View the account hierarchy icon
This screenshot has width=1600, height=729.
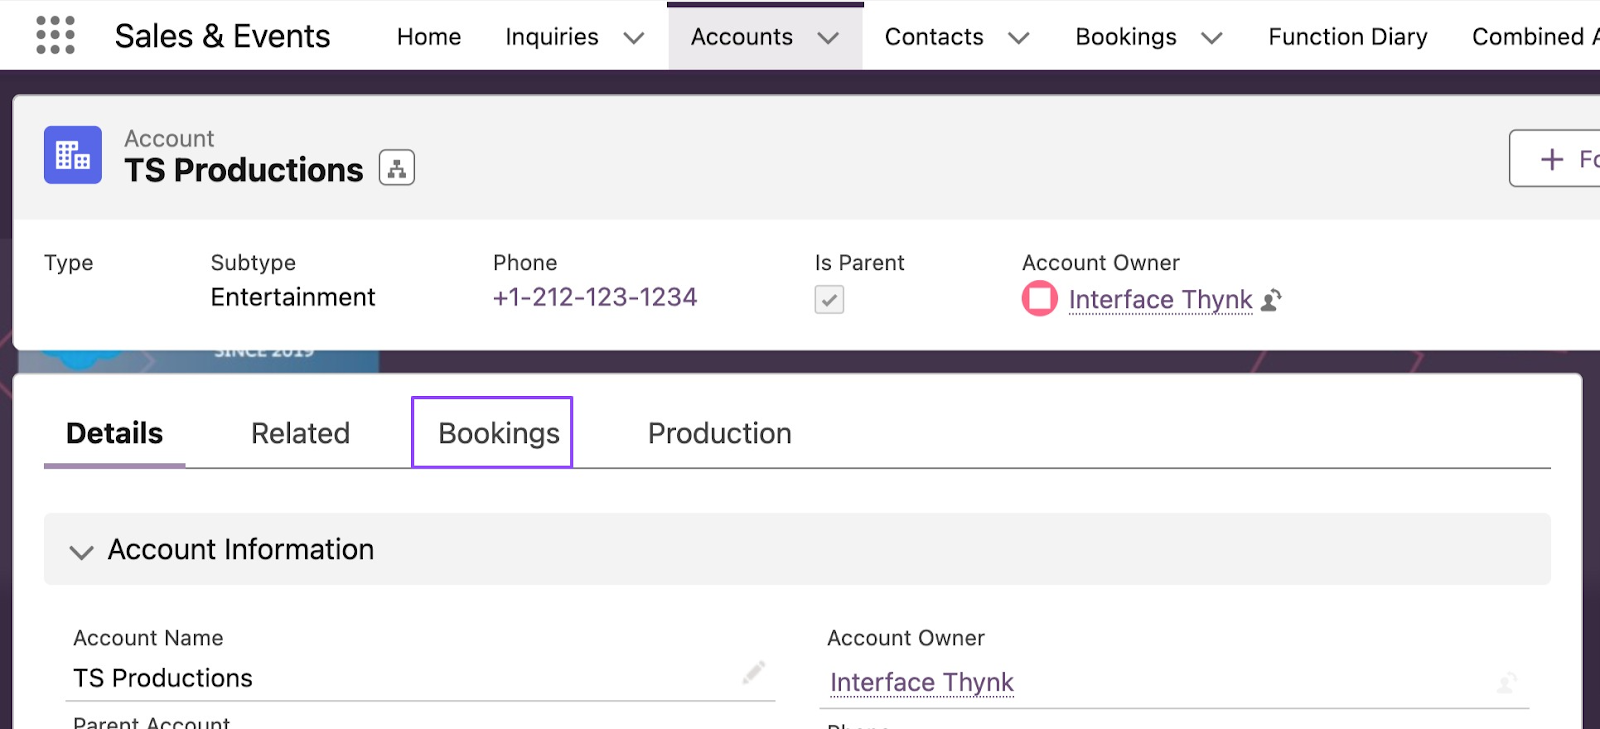[x=397, y=168]
